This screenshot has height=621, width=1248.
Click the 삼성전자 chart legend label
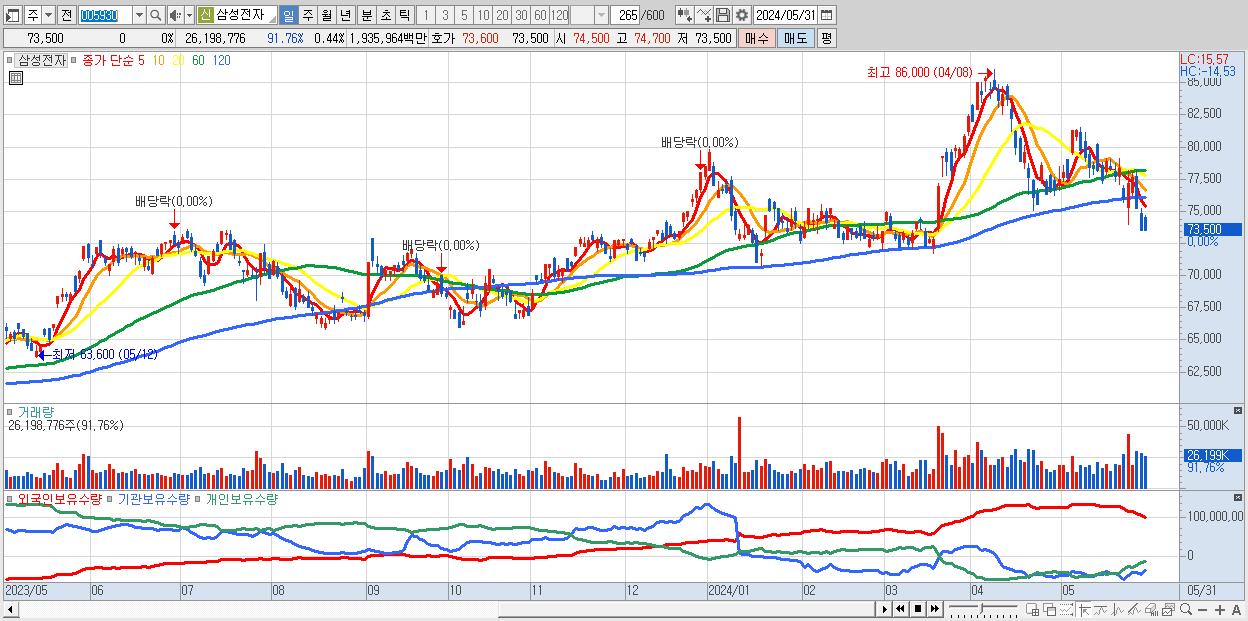tap(42, 60)
